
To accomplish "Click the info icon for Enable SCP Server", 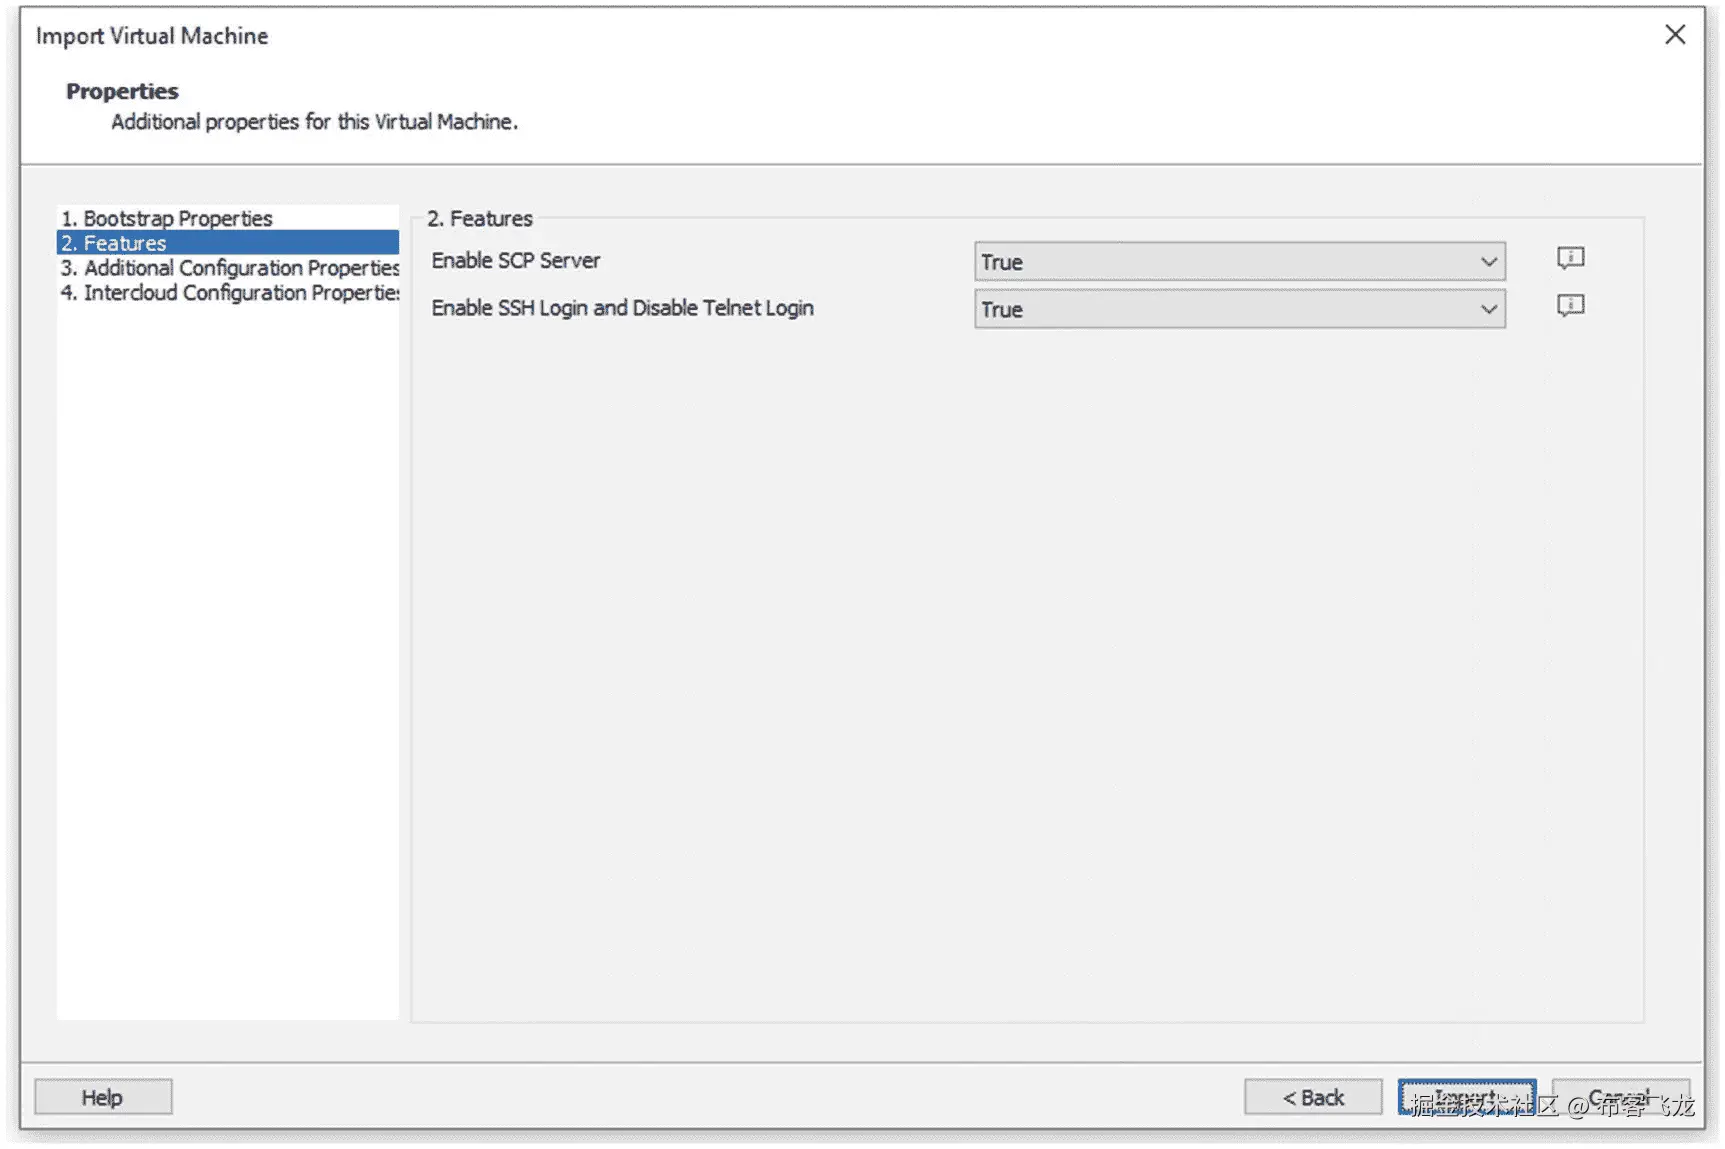I will pos(1570,258).
